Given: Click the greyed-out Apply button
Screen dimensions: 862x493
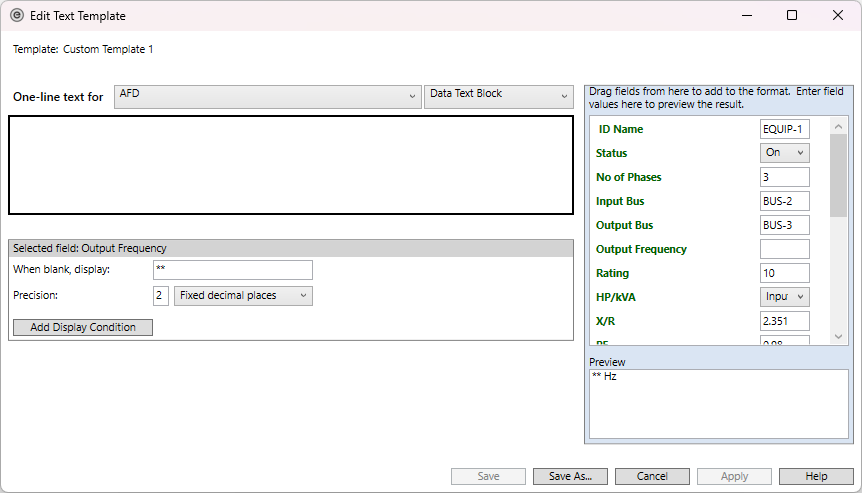Looking at the screenshot, I should [x=734, y=477].
